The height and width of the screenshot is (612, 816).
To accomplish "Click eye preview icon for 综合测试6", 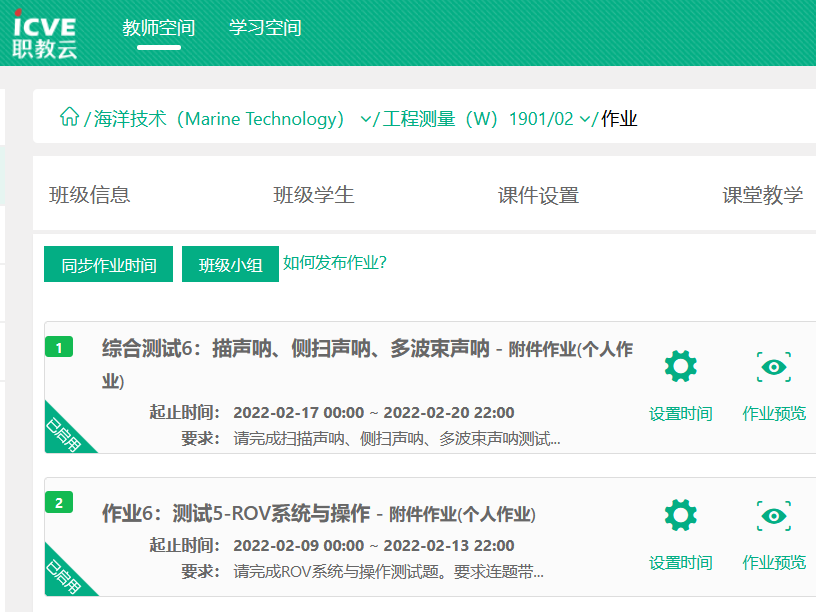I will 774,367.
